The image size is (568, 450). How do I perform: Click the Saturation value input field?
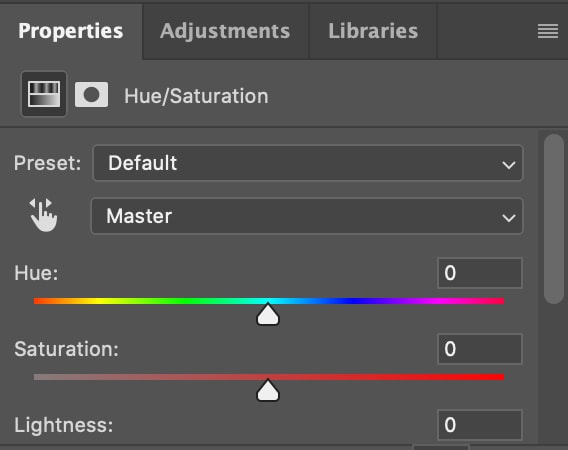coord(480,349)
